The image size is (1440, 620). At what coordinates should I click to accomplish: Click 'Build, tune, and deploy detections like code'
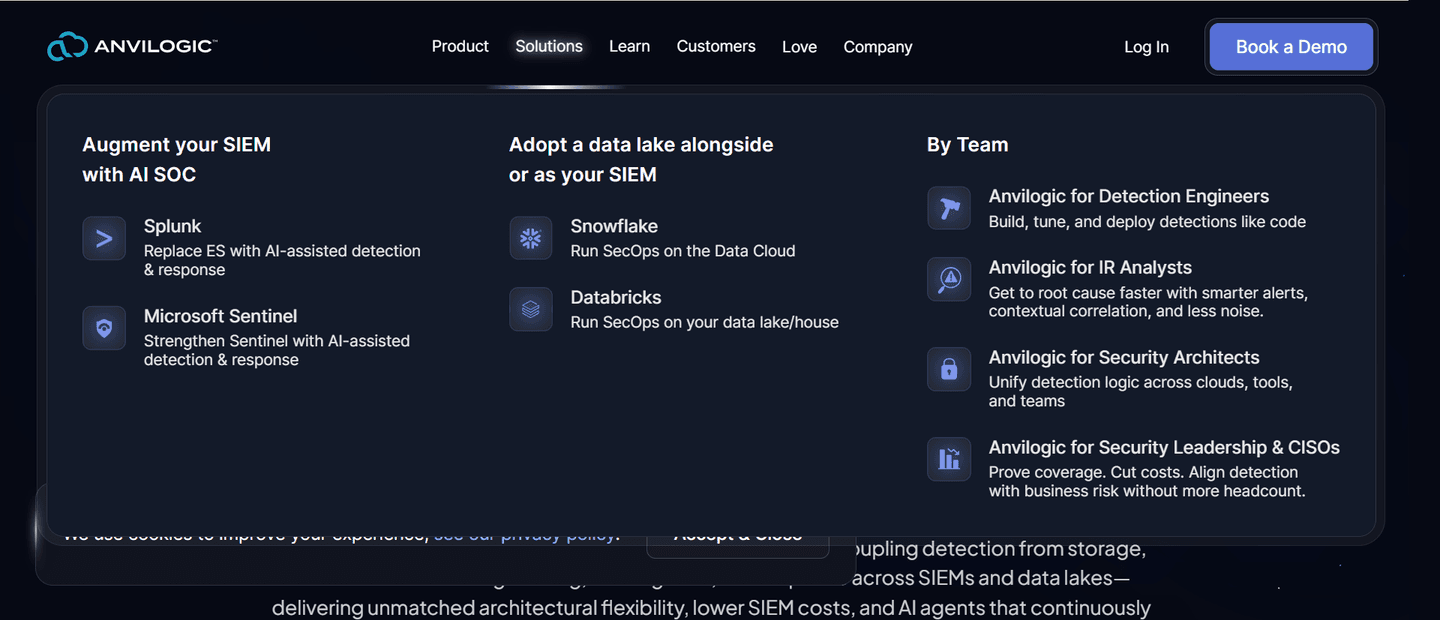click(x=1147, y=222)
